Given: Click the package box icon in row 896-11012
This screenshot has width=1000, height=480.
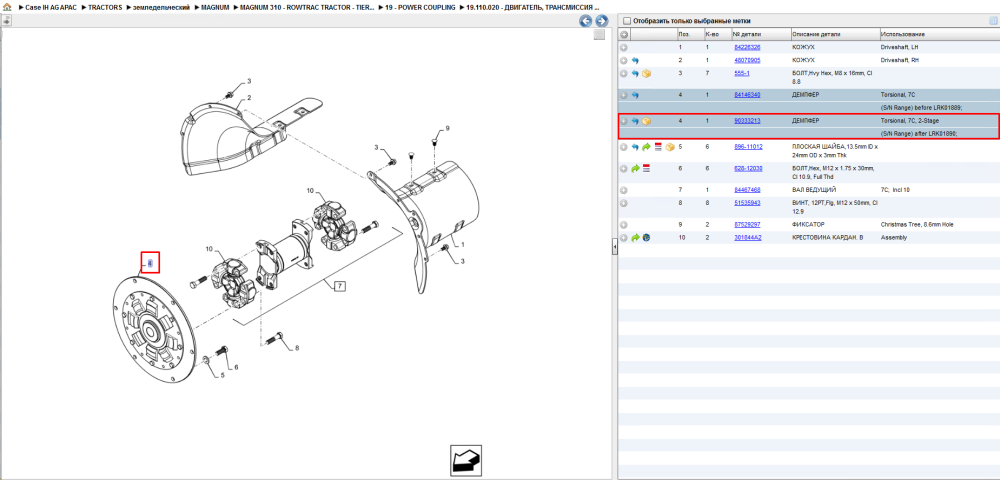Looking at the screenshot, I should coord(670,147).
